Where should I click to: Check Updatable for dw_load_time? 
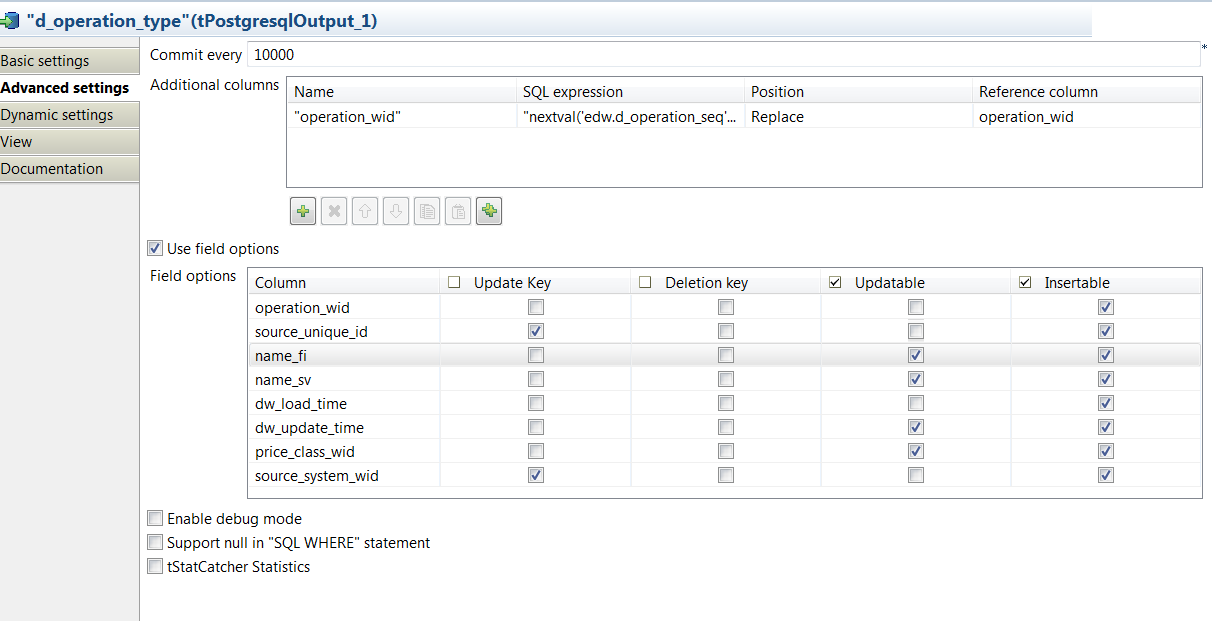click(916, 403)
